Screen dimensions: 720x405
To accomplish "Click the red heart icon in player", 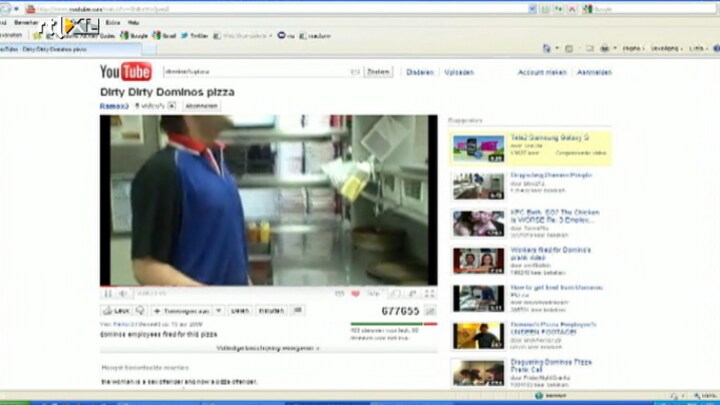I will [x=355, y=293].
